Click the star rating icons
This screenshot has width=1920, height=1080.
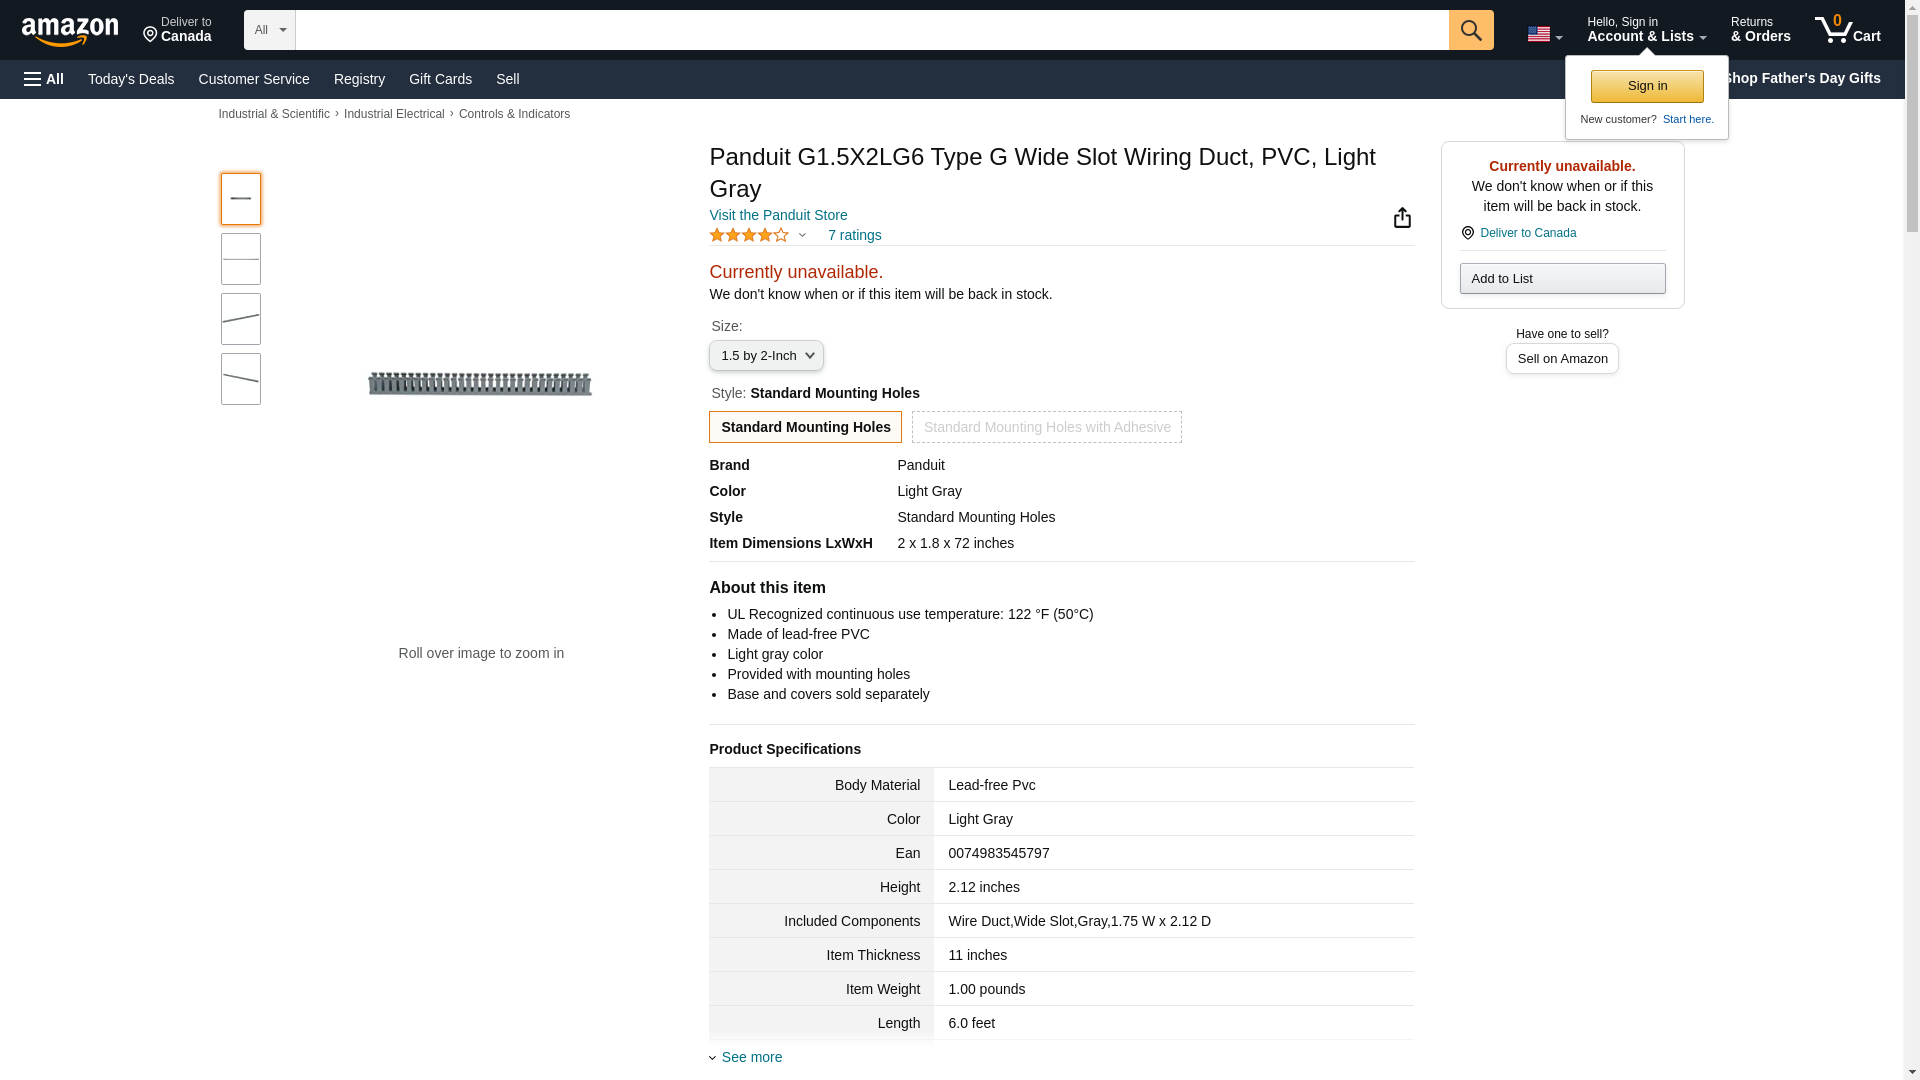[749, 235]
